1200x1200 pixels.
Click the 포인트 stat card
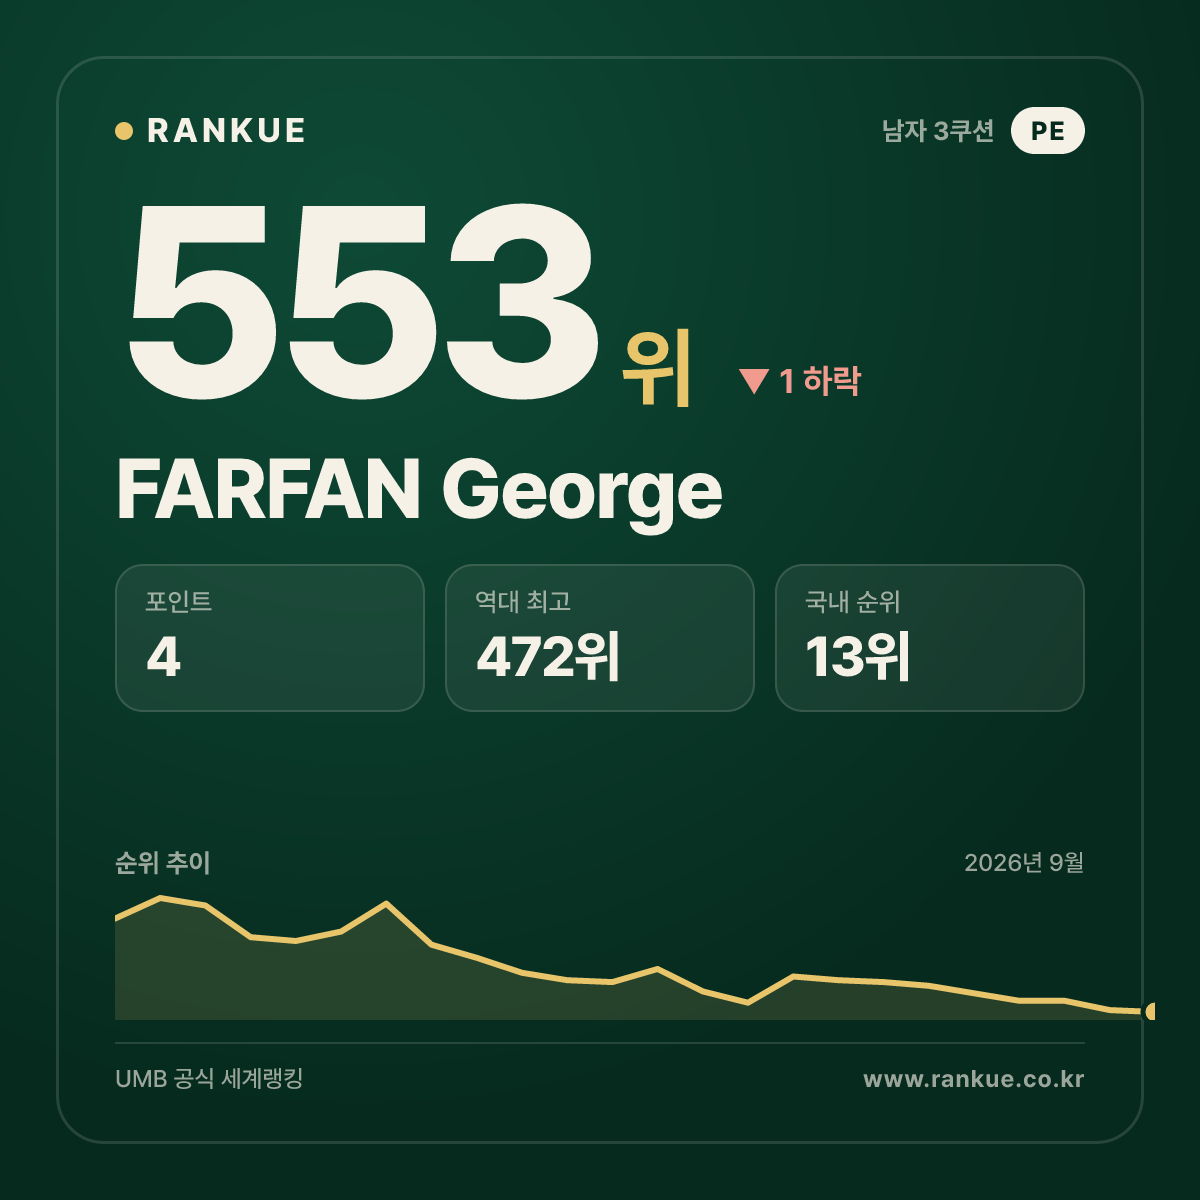270,638
